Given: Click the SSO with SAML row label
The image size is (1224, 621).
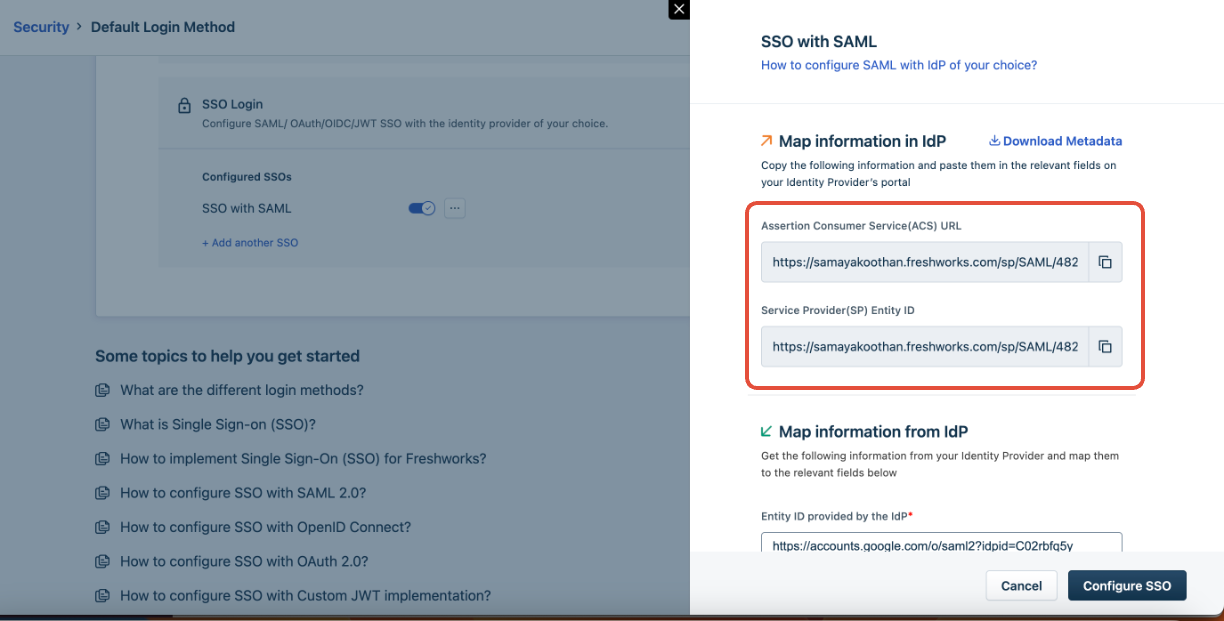Looking at the screenshot, I should click(x=247, y=208).
